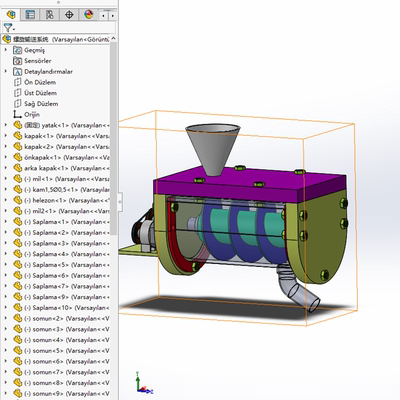Click the somun<8> tree row text
This screenshot has width=400, height=400.
pos(67,383)
